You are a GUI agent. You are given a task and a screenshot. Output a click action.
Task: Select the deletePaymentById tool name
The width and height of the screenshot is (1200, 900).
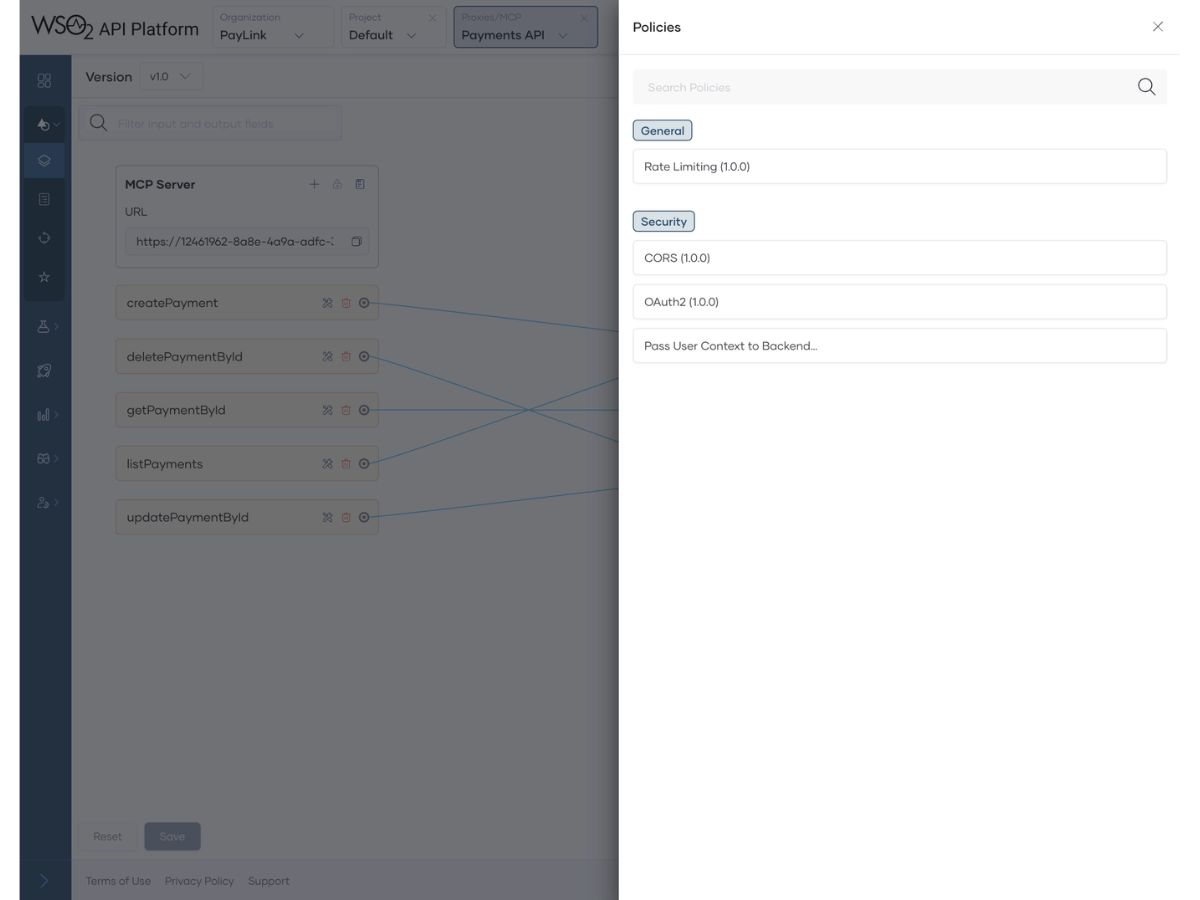click(185, 356)
